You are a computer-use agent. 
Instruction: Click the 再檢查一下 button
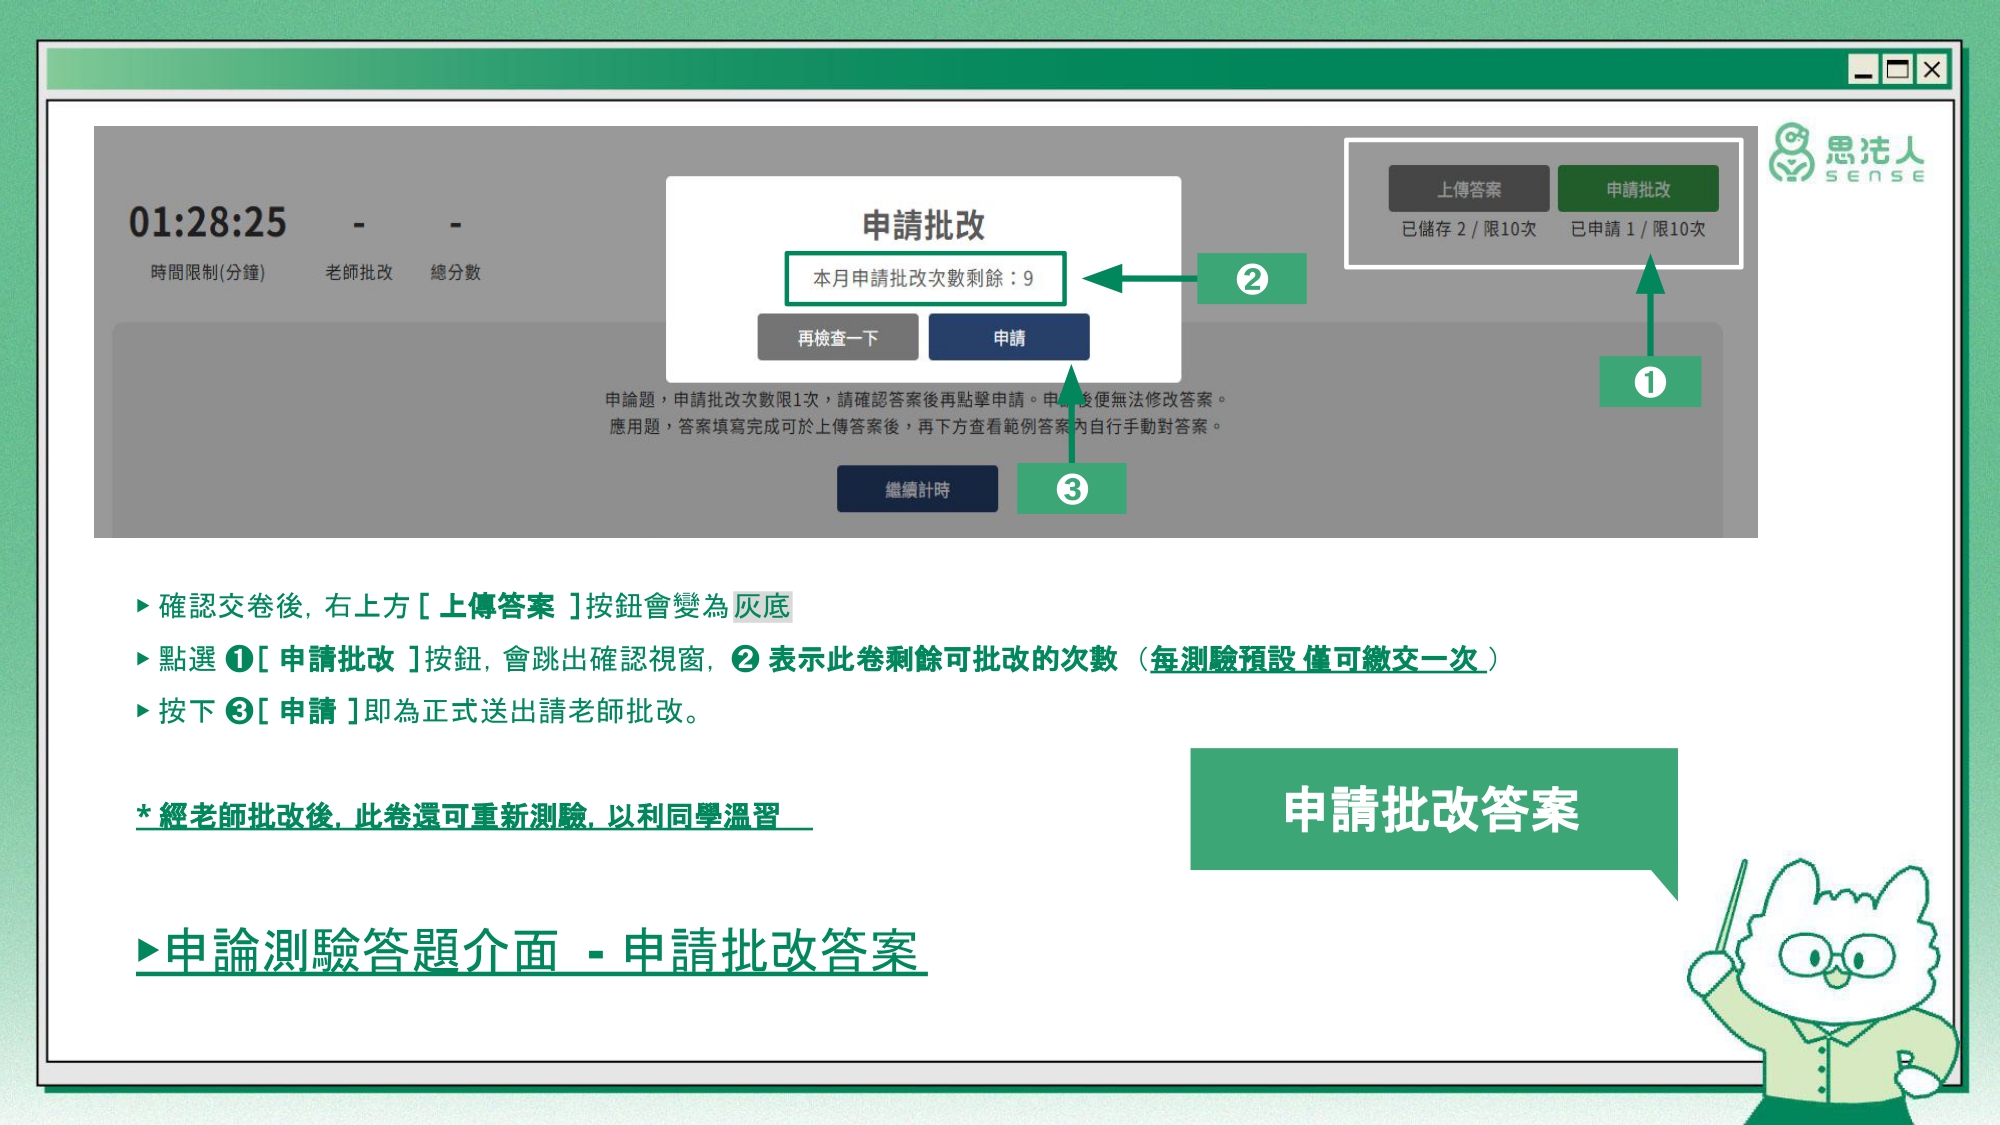(x=837, y=338)
